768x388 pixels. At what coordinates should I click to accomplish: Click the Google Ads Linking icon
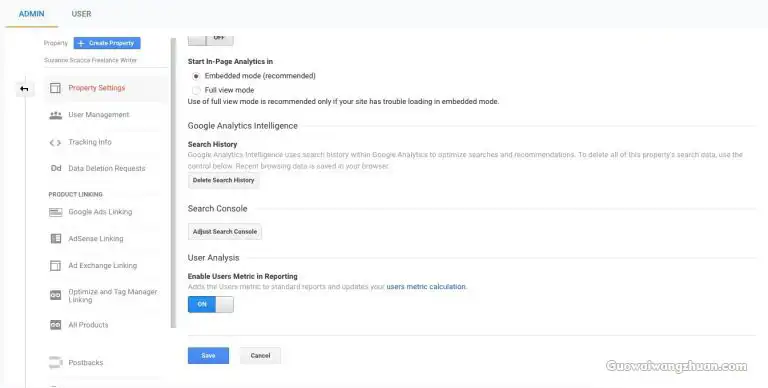coord(55,212)
